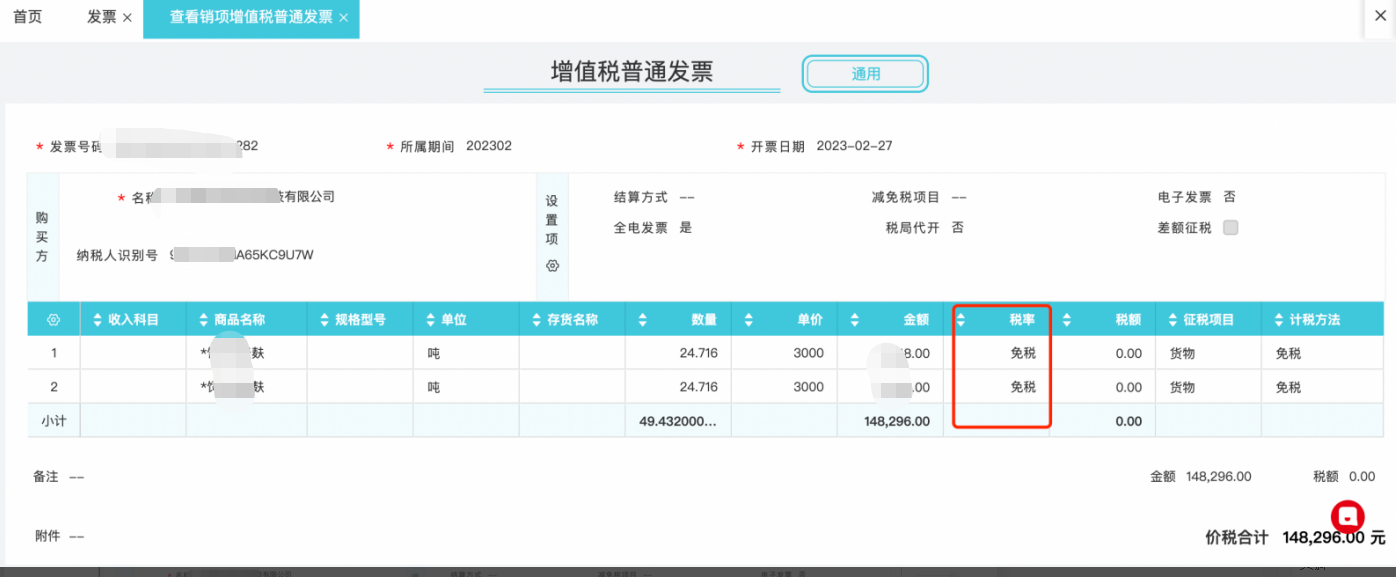Select the 免税 tax rate in row 1
This screenshot has height=577, width=1396.
[x=1022, y=353]
